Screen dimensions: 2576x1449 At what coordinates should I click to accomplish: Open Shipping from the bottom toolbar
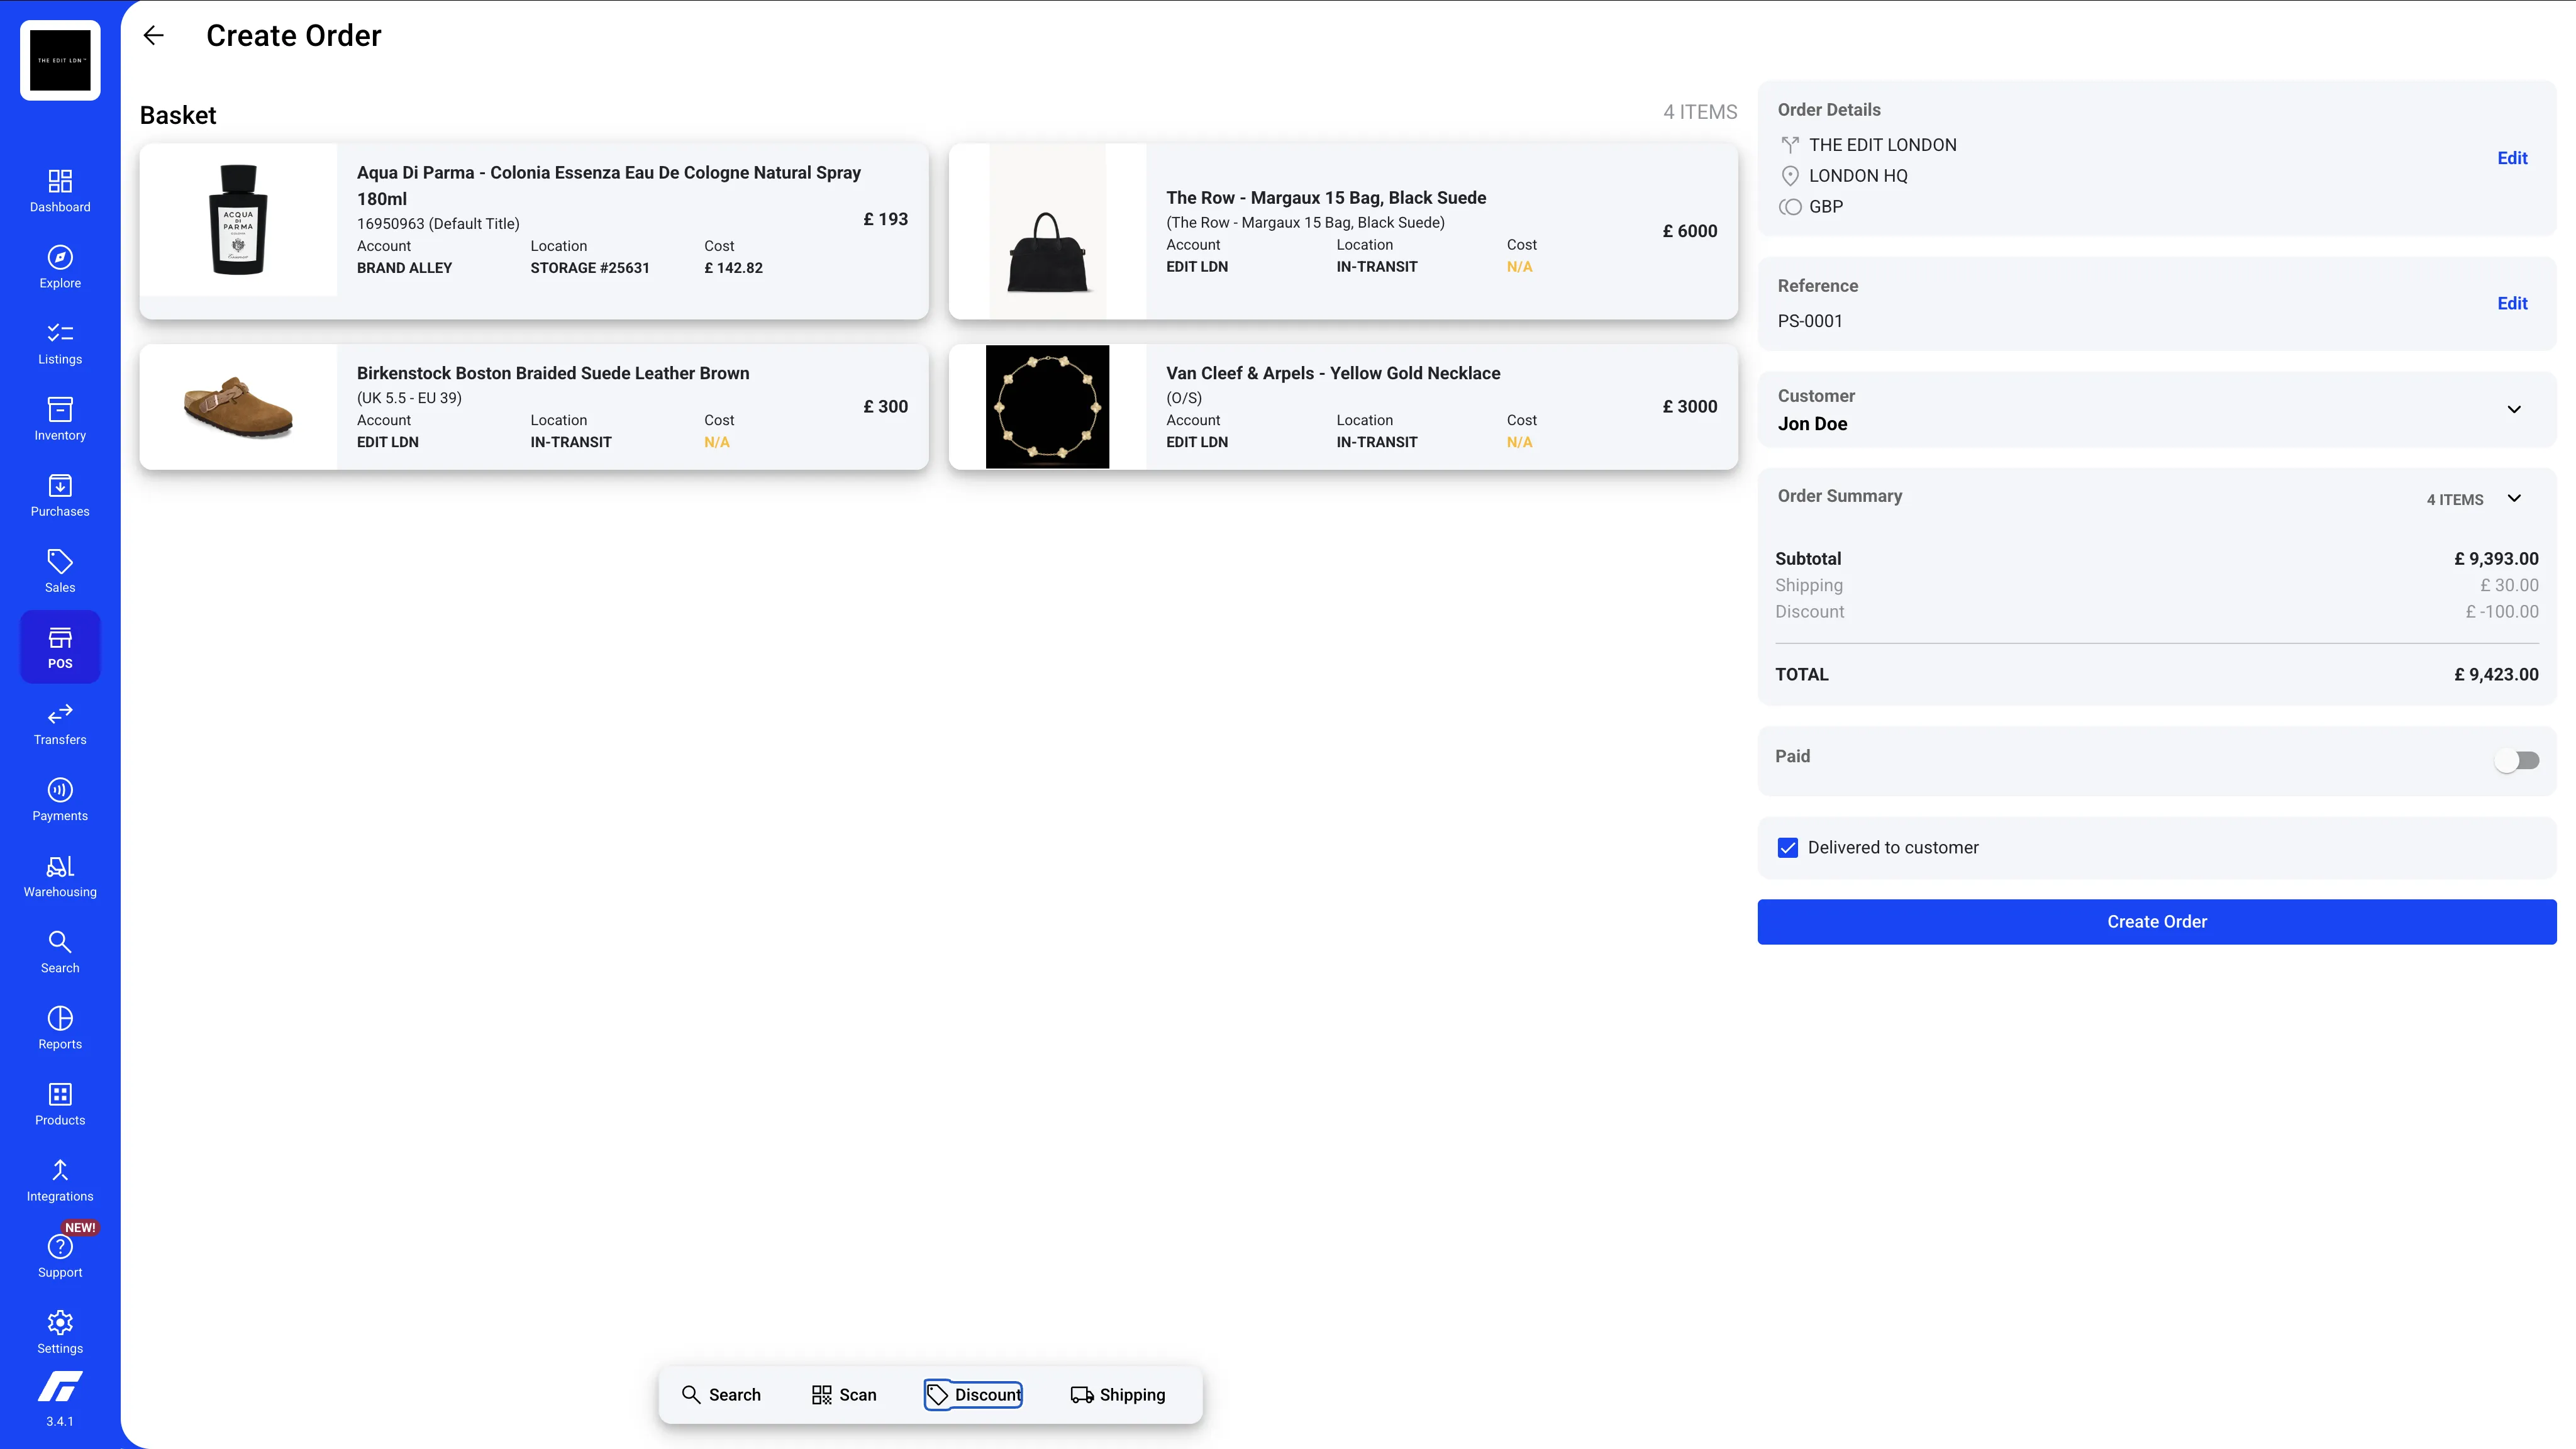pyautogui.click(x=1118, y=1394)
